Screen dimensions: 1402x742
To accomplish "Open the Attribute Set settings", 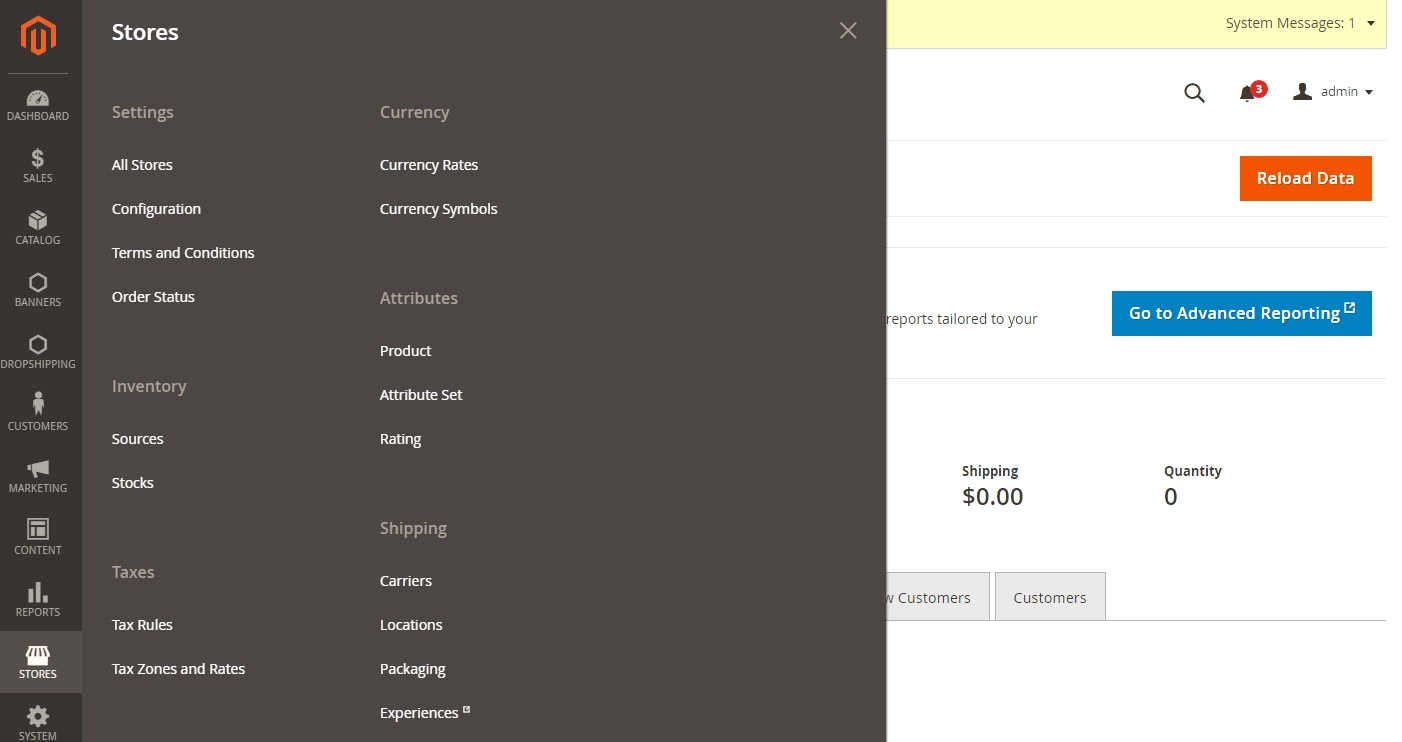I will [420, 394].
